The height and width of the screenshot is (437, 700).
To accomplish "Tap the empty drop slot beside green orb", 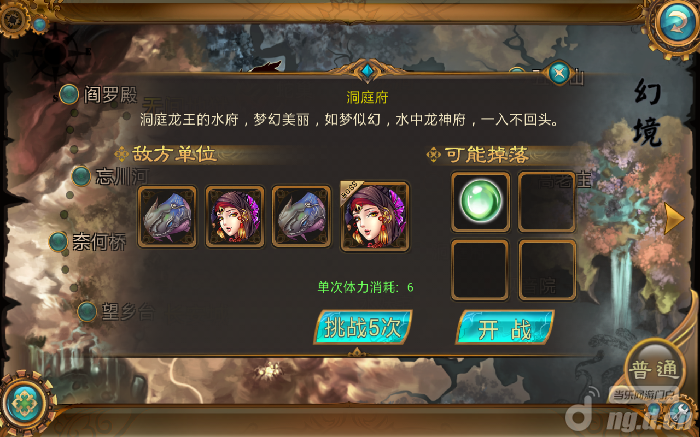I will point(547,202).
